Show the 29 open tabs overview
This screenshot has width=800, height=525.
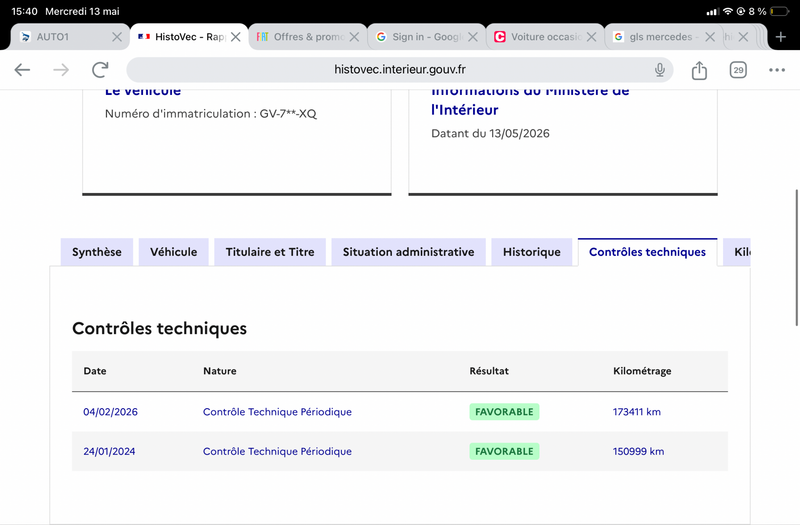pyautogui.click(x=738, y=70)
